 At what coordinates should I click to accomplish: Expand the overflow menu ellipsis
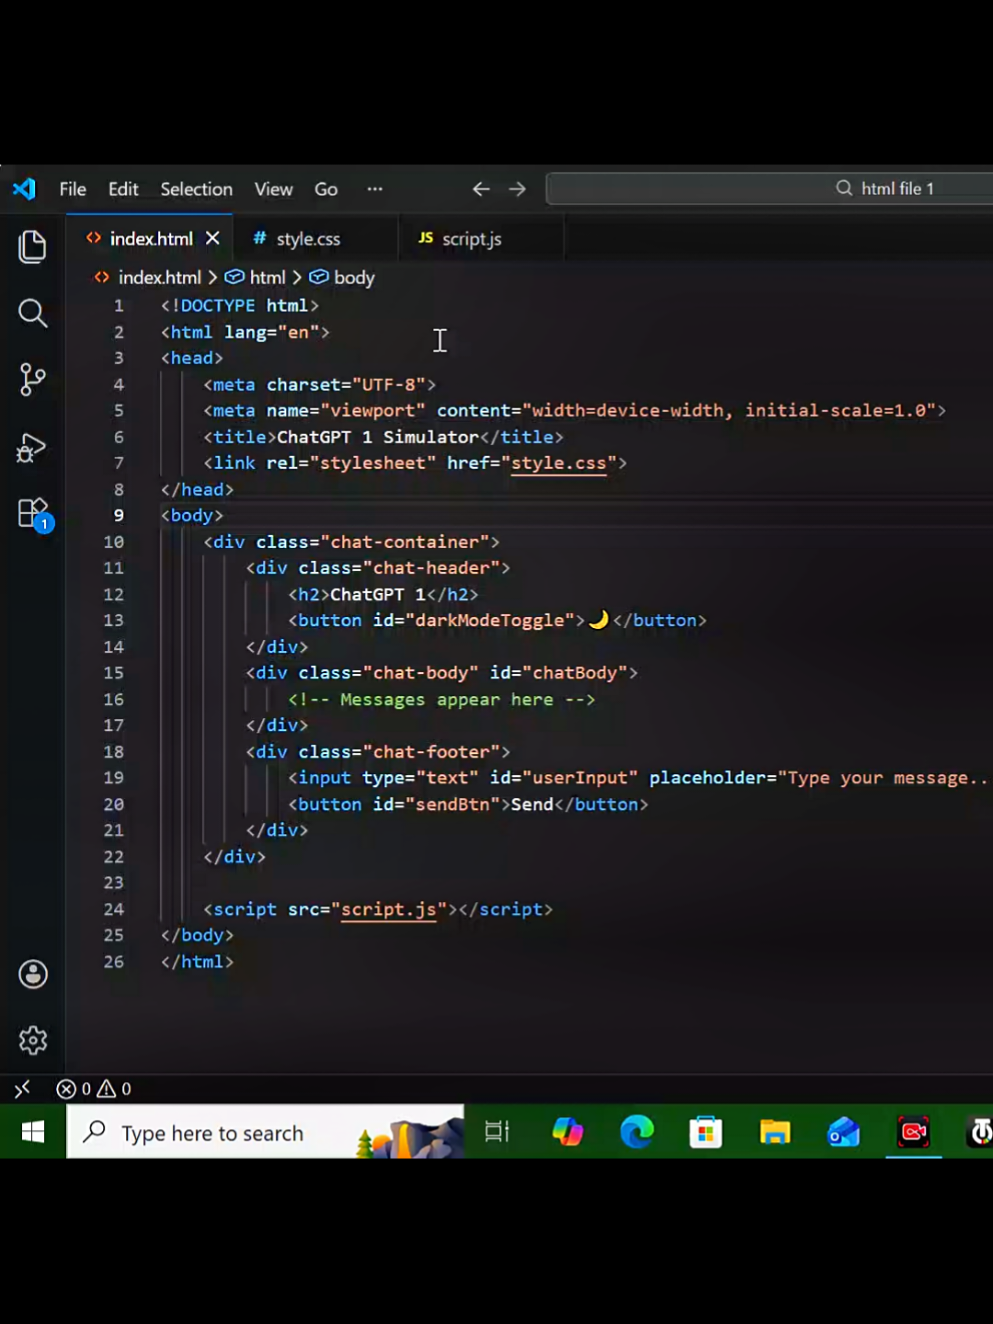pos(375,189)
